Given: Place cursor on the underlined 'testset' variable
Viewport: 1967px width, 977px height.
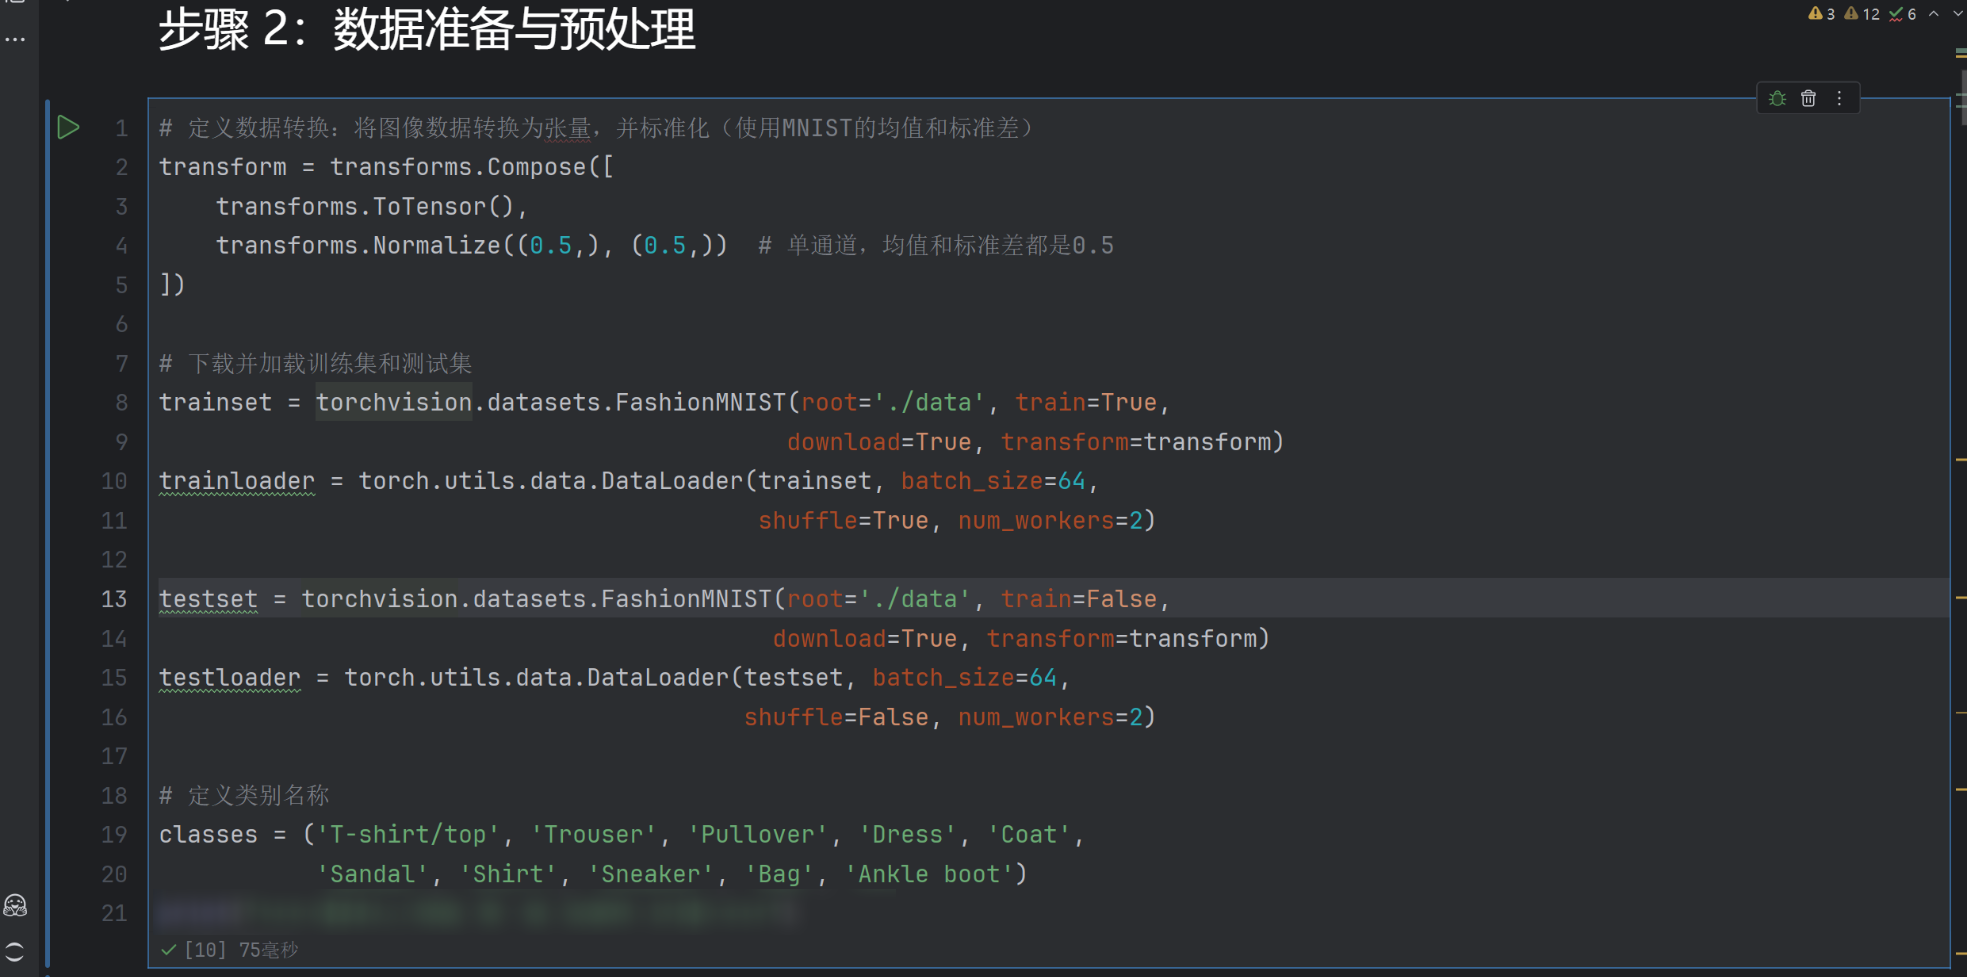Looking at the screenshot, I should coord(207,598).
